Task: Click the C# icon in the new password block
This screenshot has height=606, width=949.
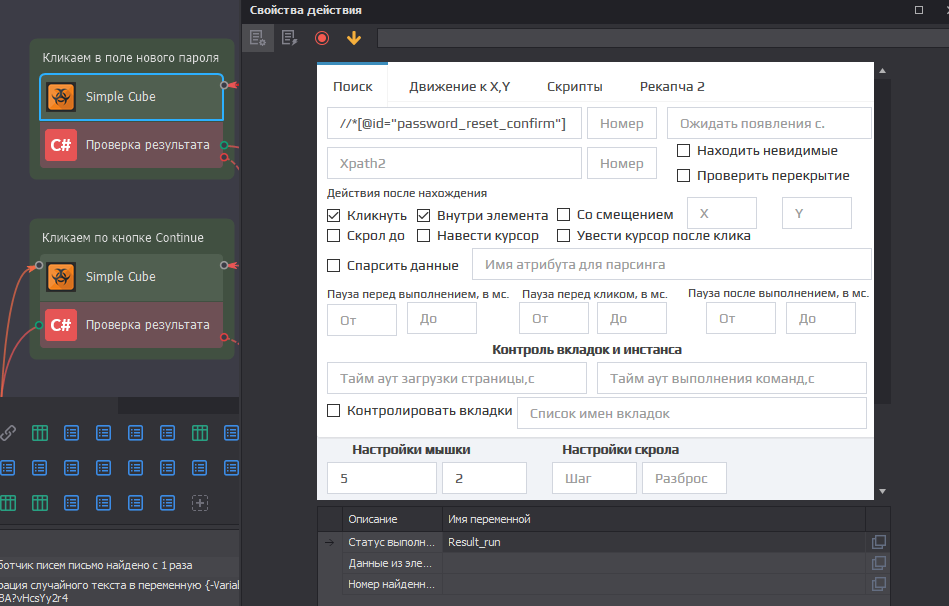Action: pyautogui.click(x=62, y=145)
